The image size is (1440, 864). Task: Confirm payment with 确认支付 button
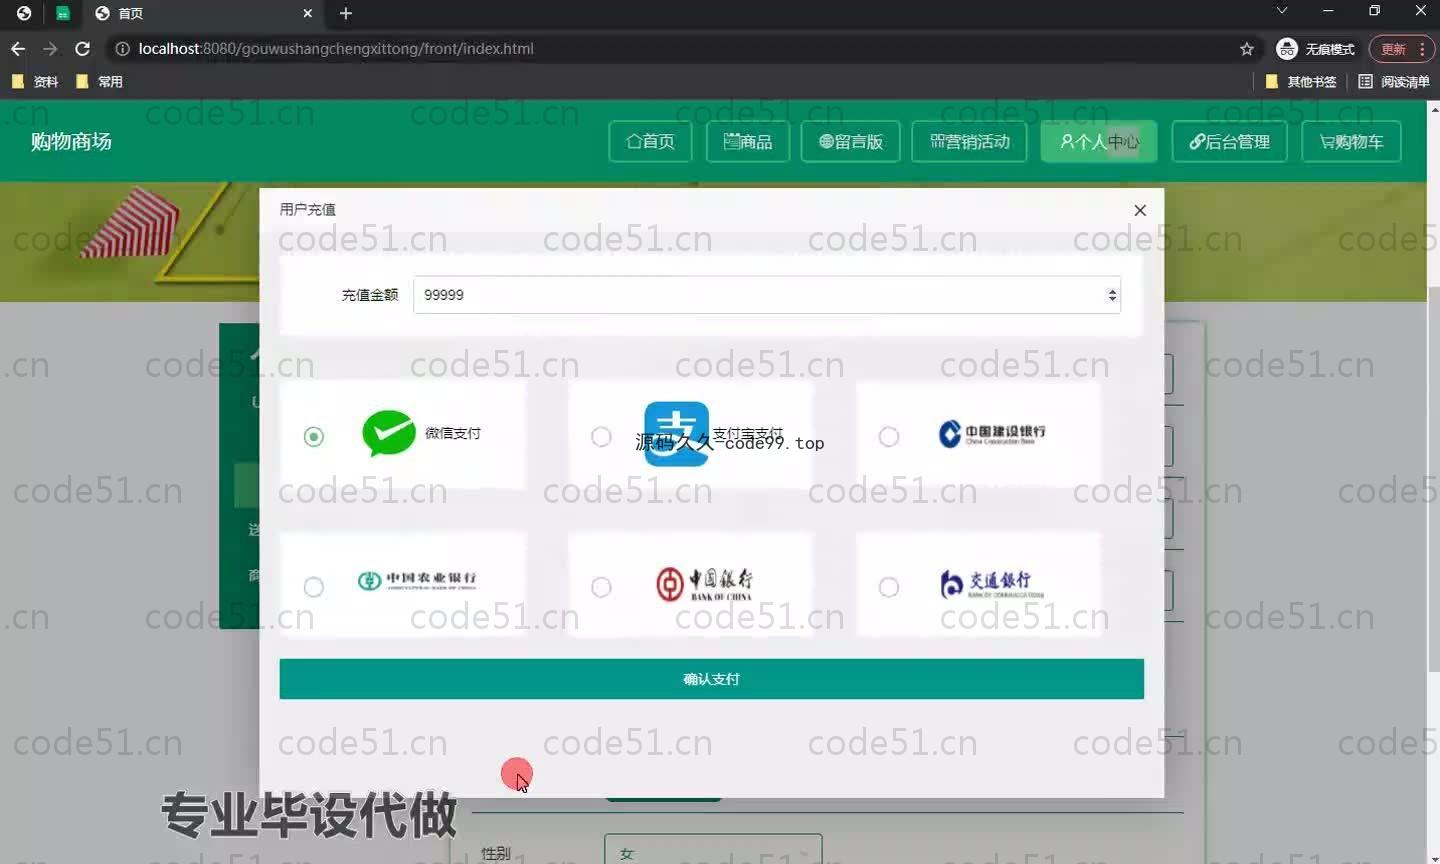click(711, 679)
